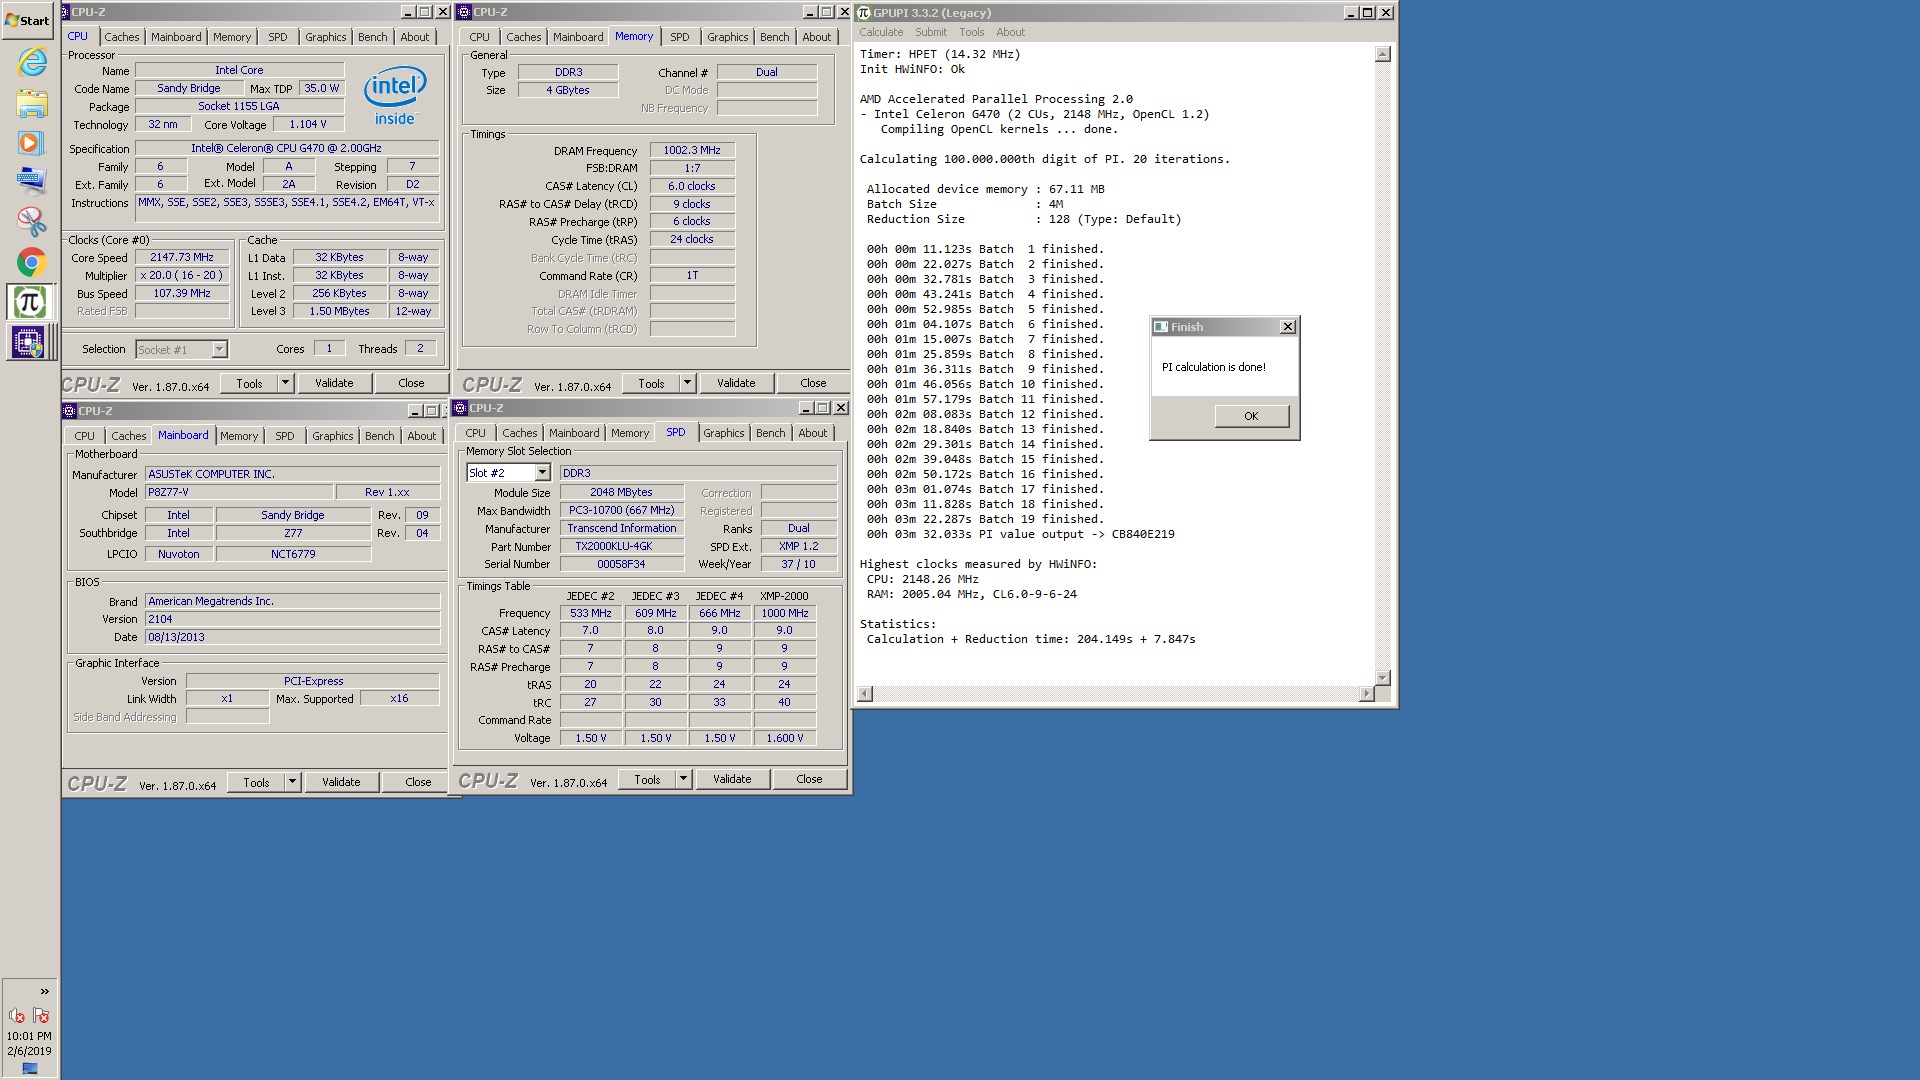Click the BIOS date 08/13/2013 field
Viewport: 1920px width, 1080px height.
tap(292, 637)
